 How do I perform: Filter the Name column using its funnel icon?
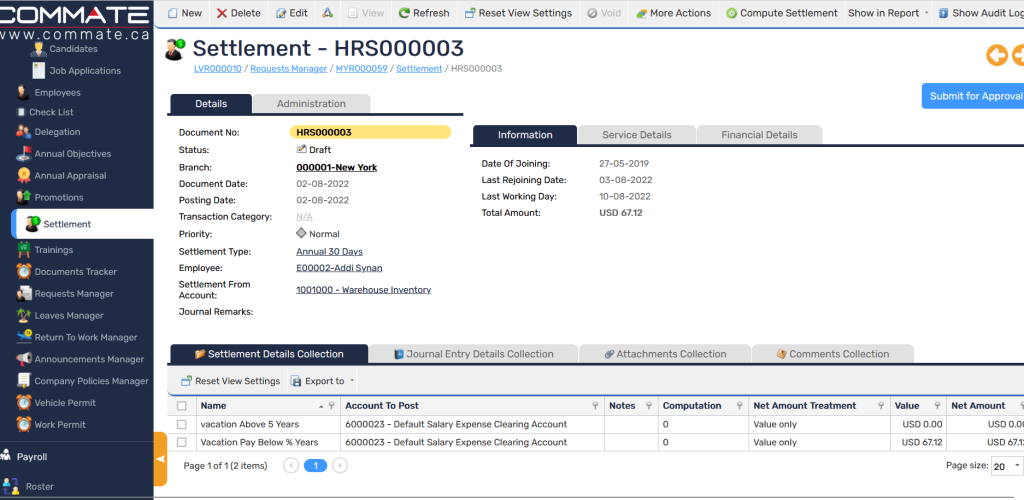point(330,406)
